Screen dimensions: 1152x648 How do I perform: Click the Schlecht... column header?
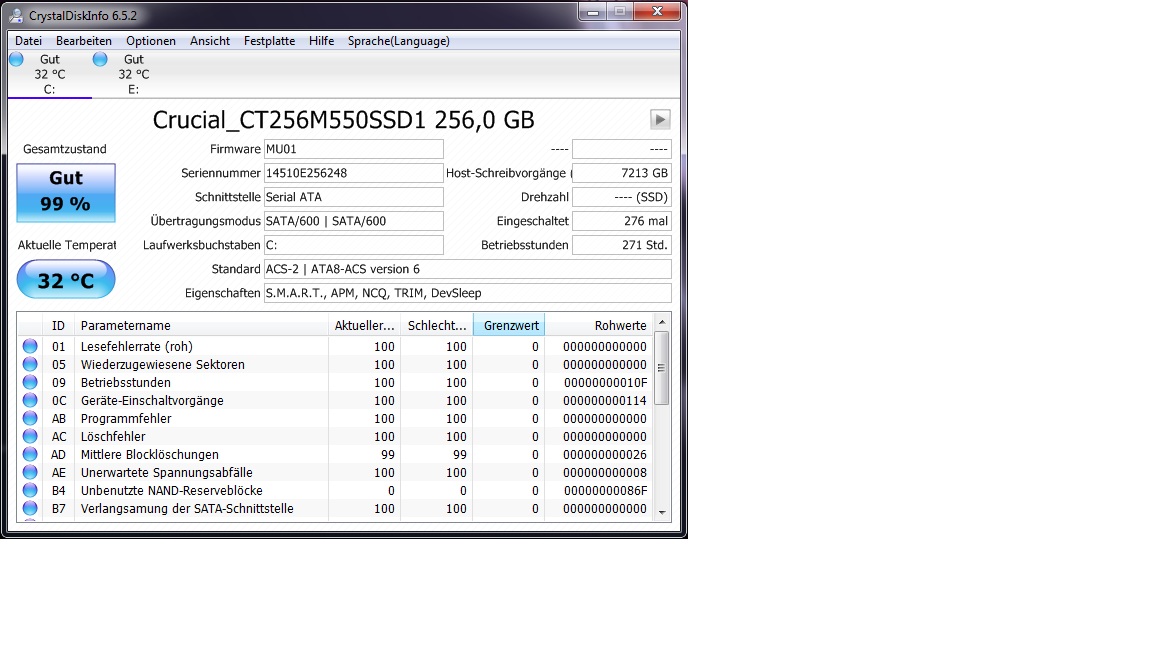click(x=436, y=325)
